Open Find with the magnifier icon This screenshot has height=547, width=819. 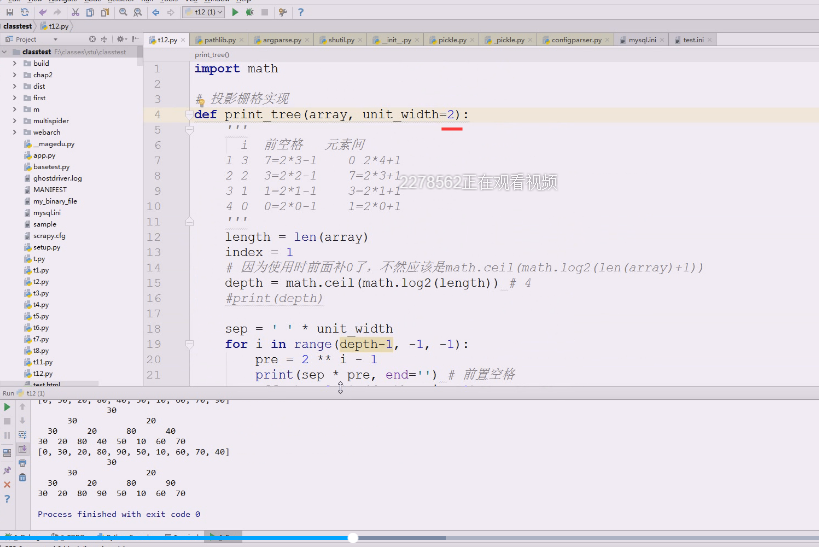click(123, 12)
